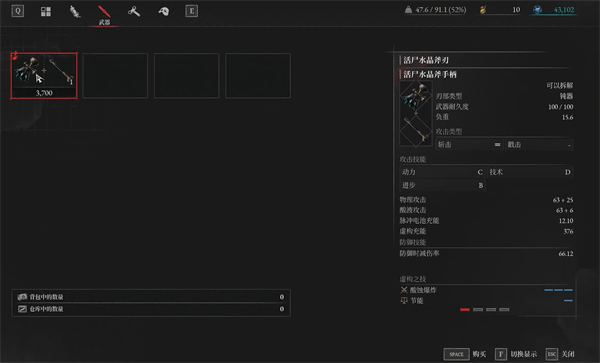Select the all-items grid category icon
600x363 pixels.
[x=46, y=11]
